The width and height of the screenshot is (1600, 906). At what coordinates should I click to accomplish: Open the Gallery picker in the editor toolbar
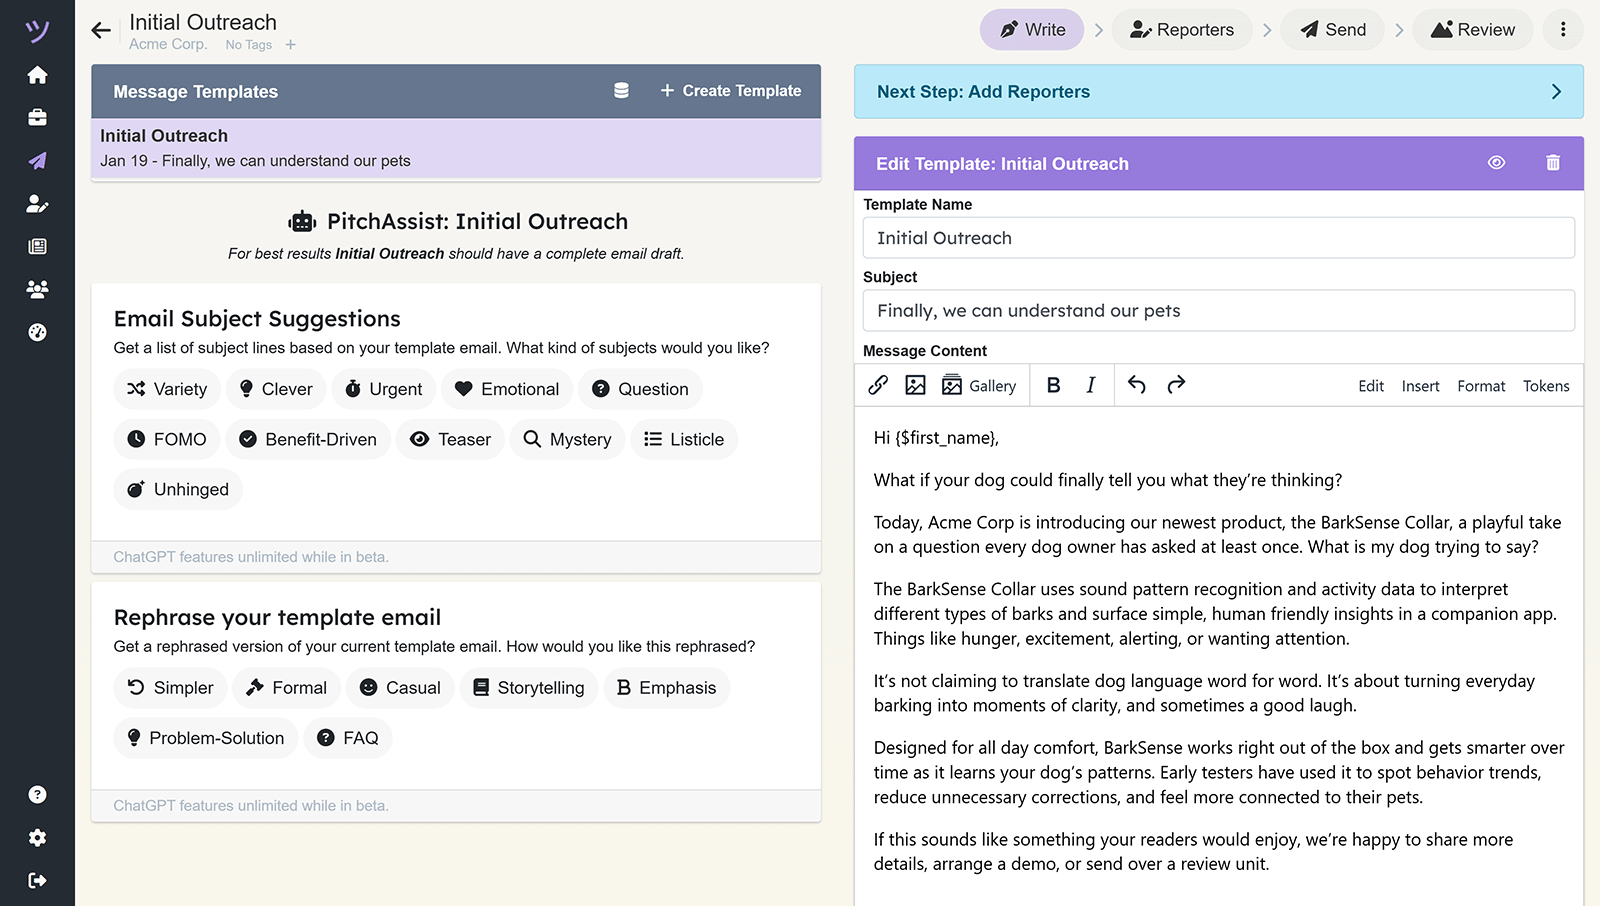(979, 384)
